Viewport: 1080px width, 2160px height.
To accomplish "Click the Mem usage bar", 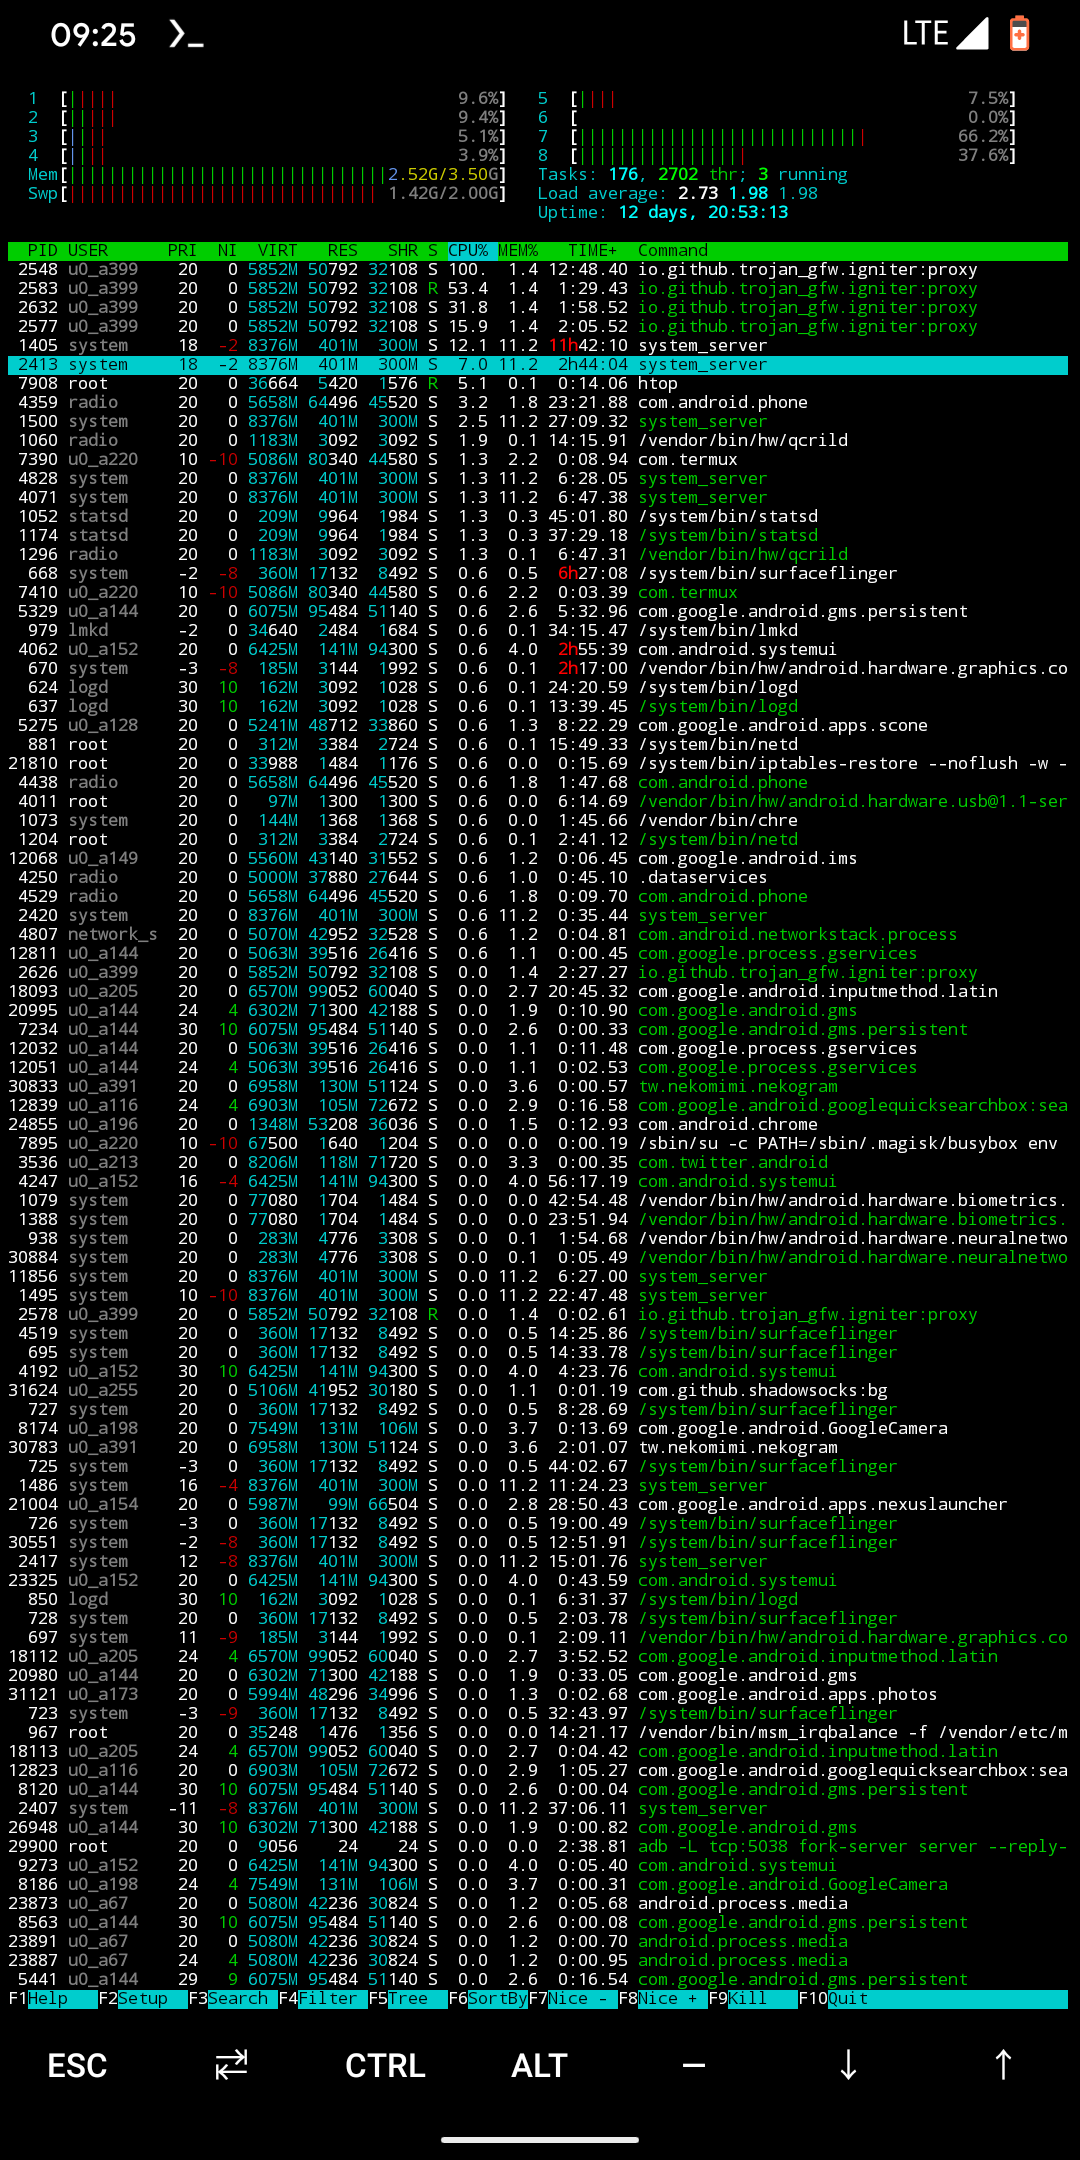I will tap(267, 175).
